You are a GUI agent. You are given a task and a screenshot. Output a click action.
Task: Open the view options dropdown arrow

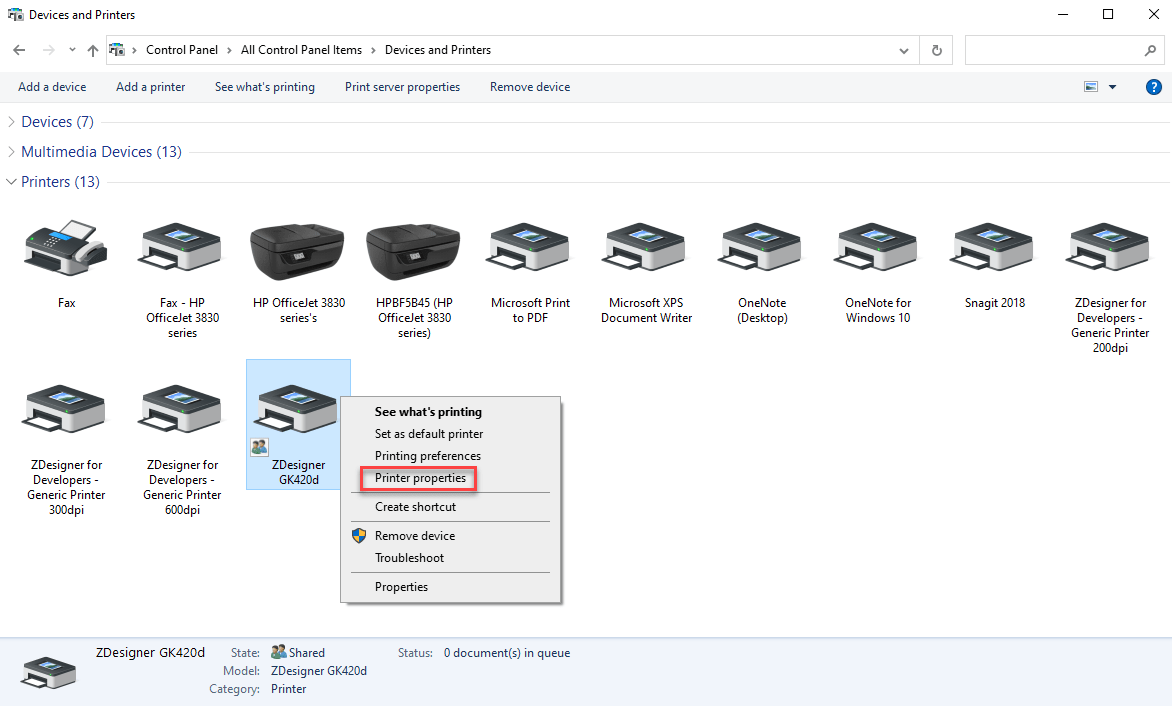(x=1112, y=87)
